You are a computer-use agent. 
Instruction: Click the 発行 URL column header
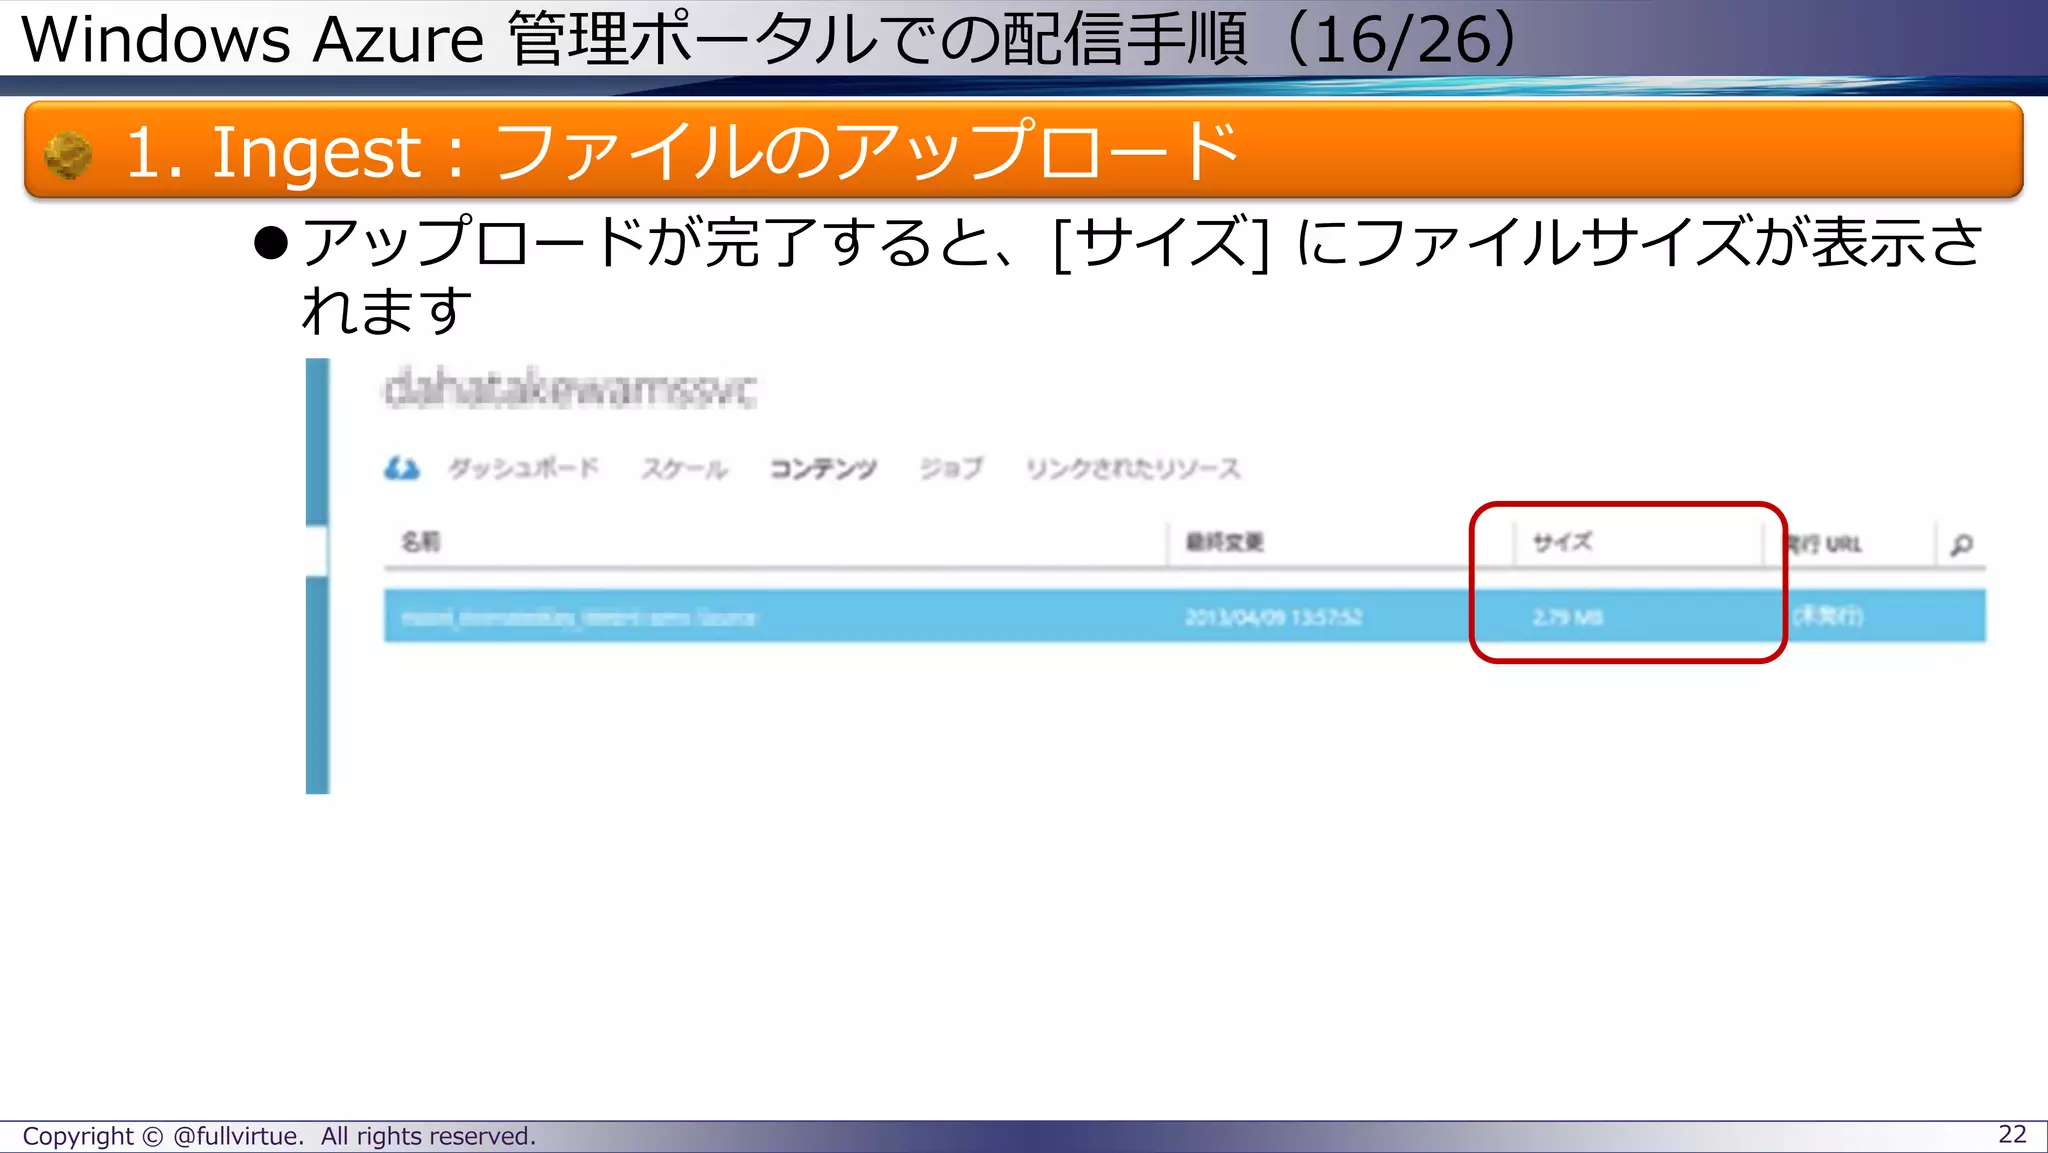point(1824,544)
